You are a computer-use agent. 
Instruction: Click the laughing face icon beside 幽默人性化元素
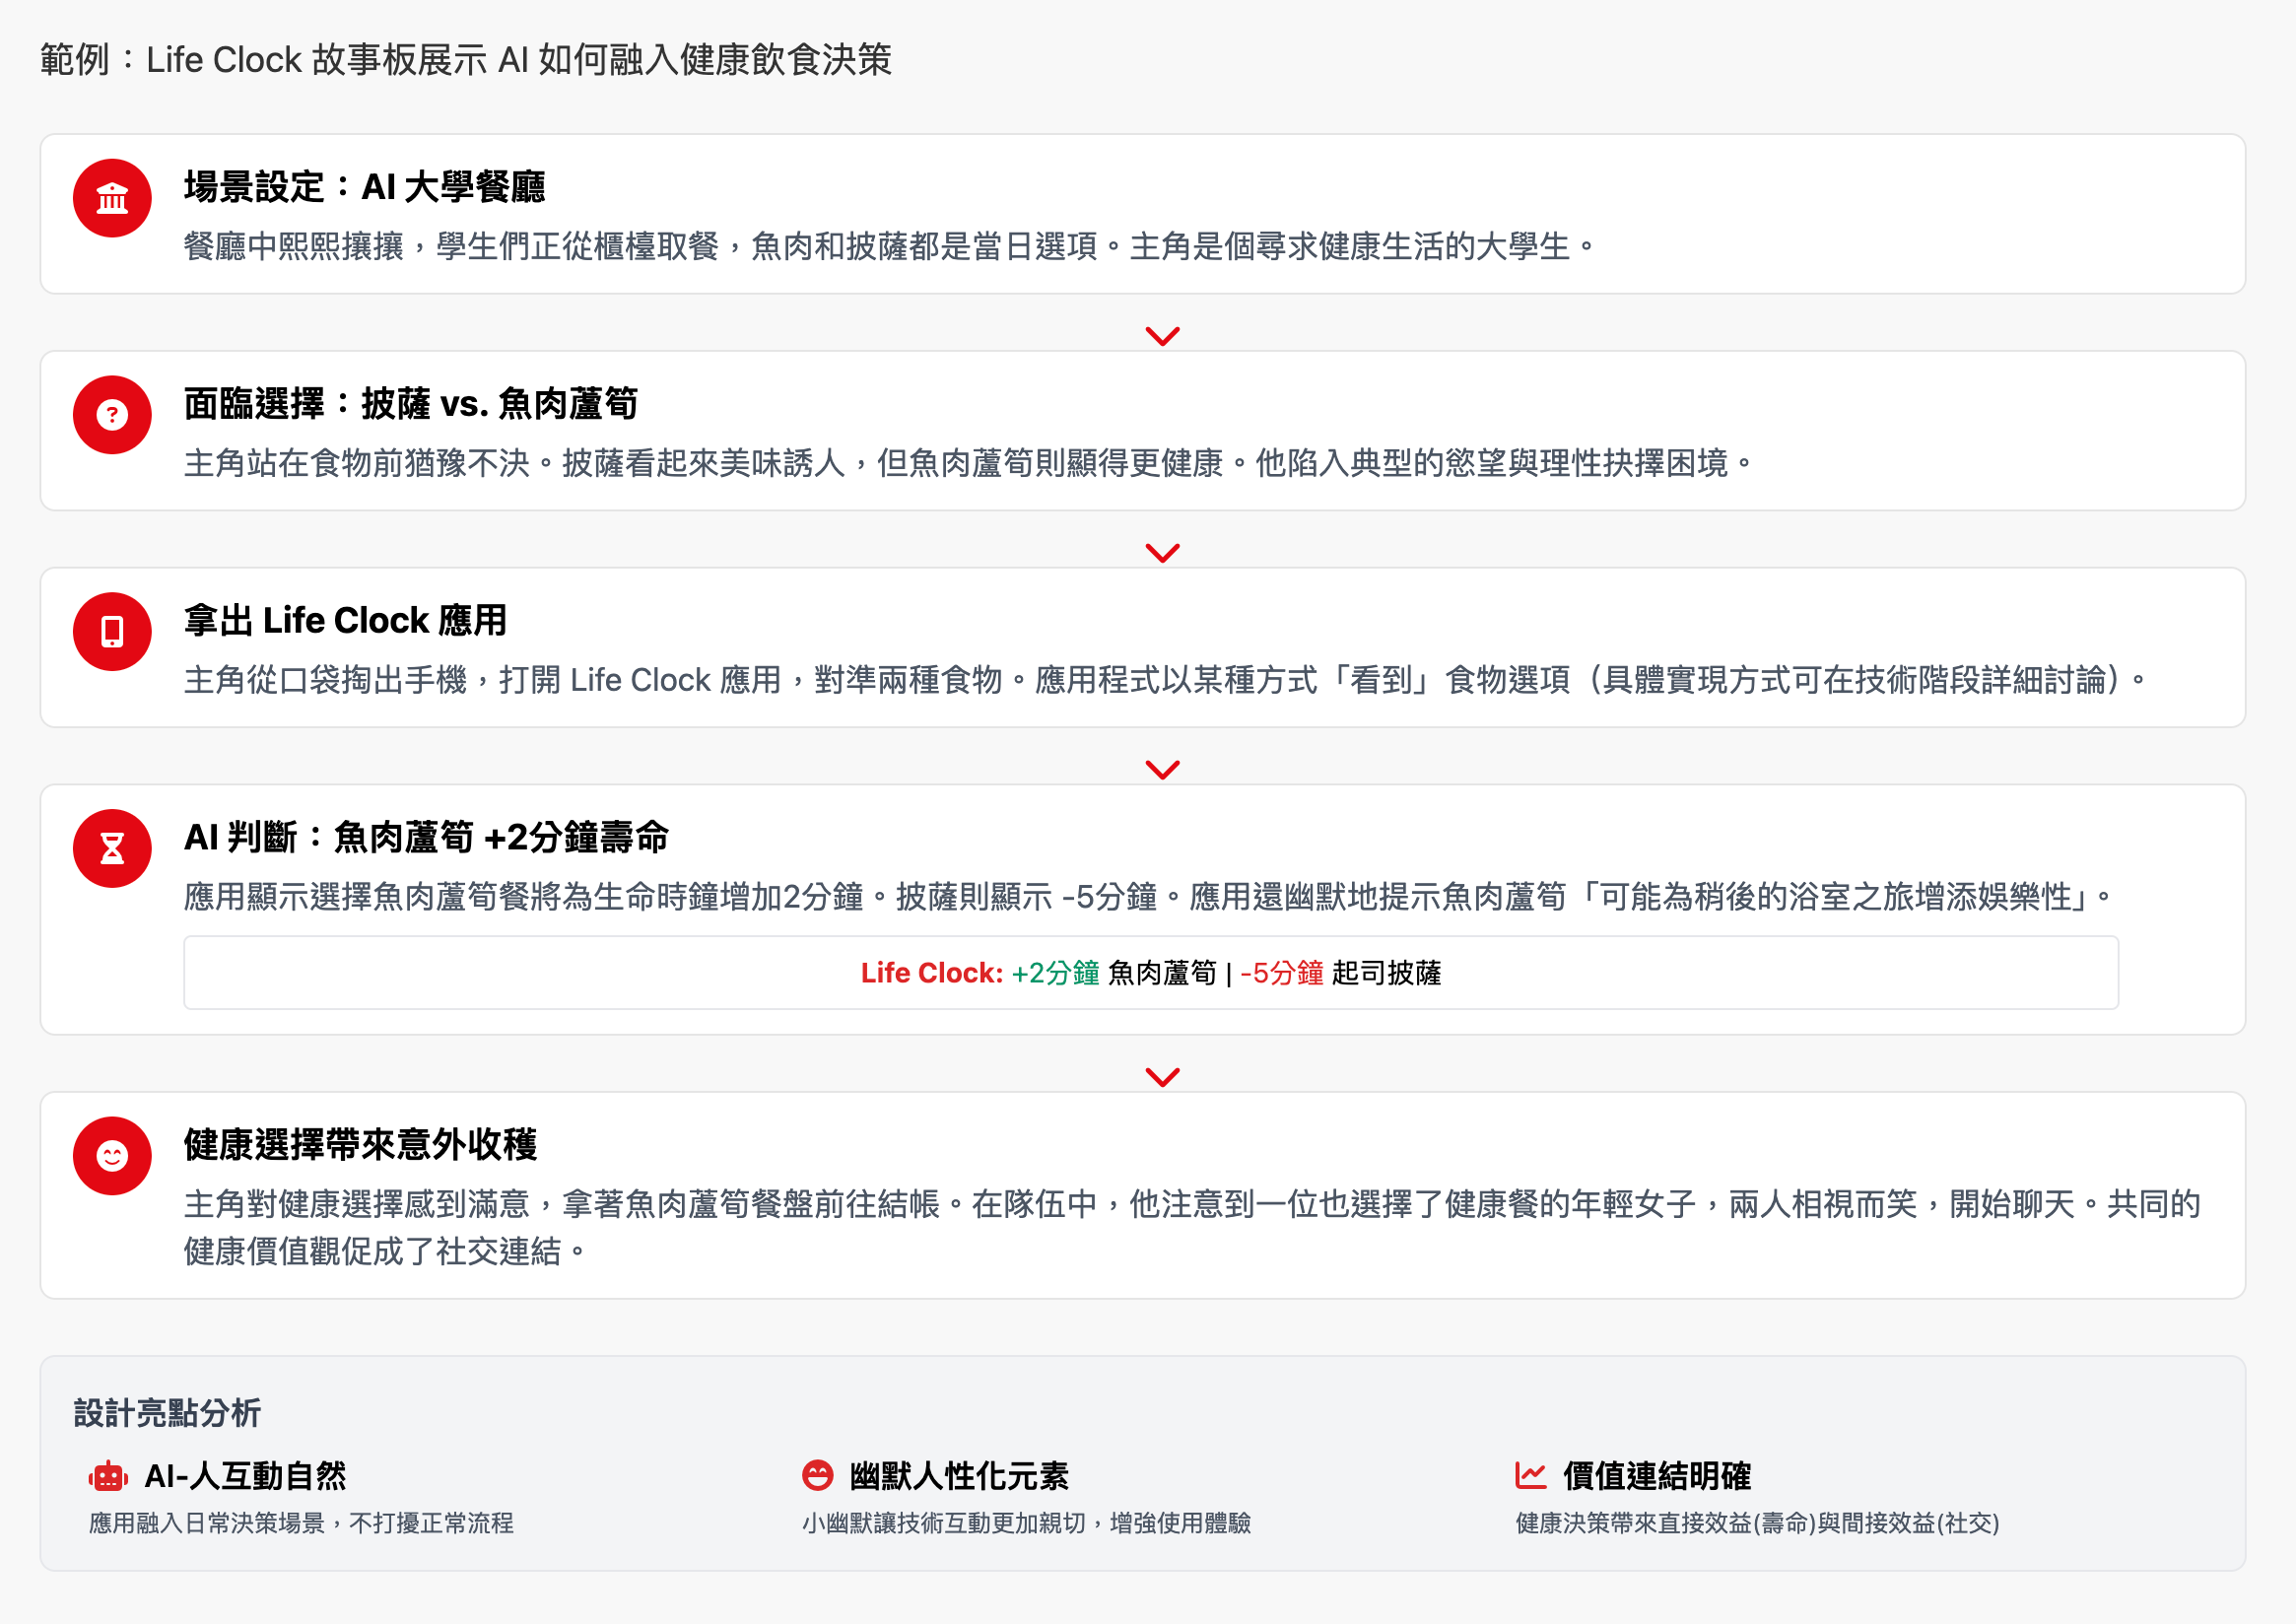pyautogui.click(x=817, y=1475)
